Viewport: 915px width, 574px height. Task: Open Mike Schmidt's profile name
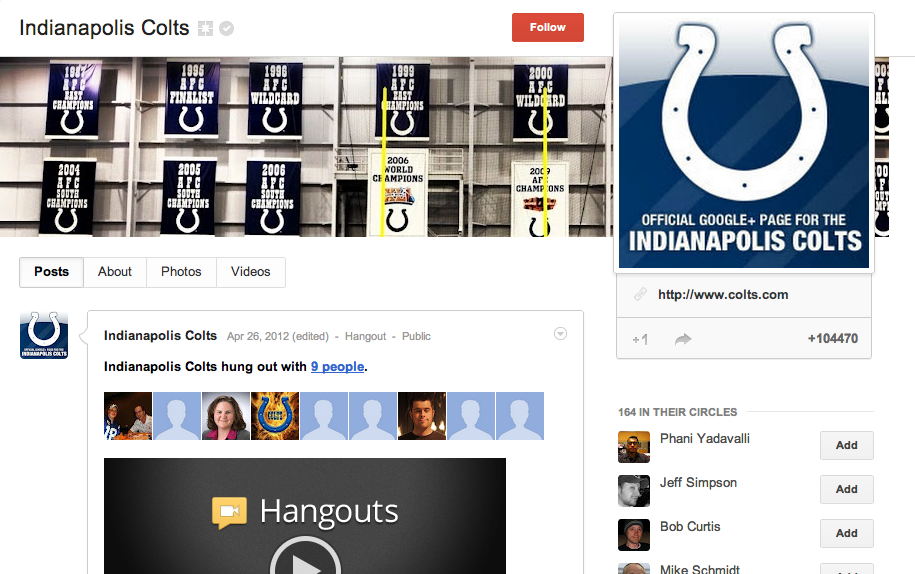699,569
